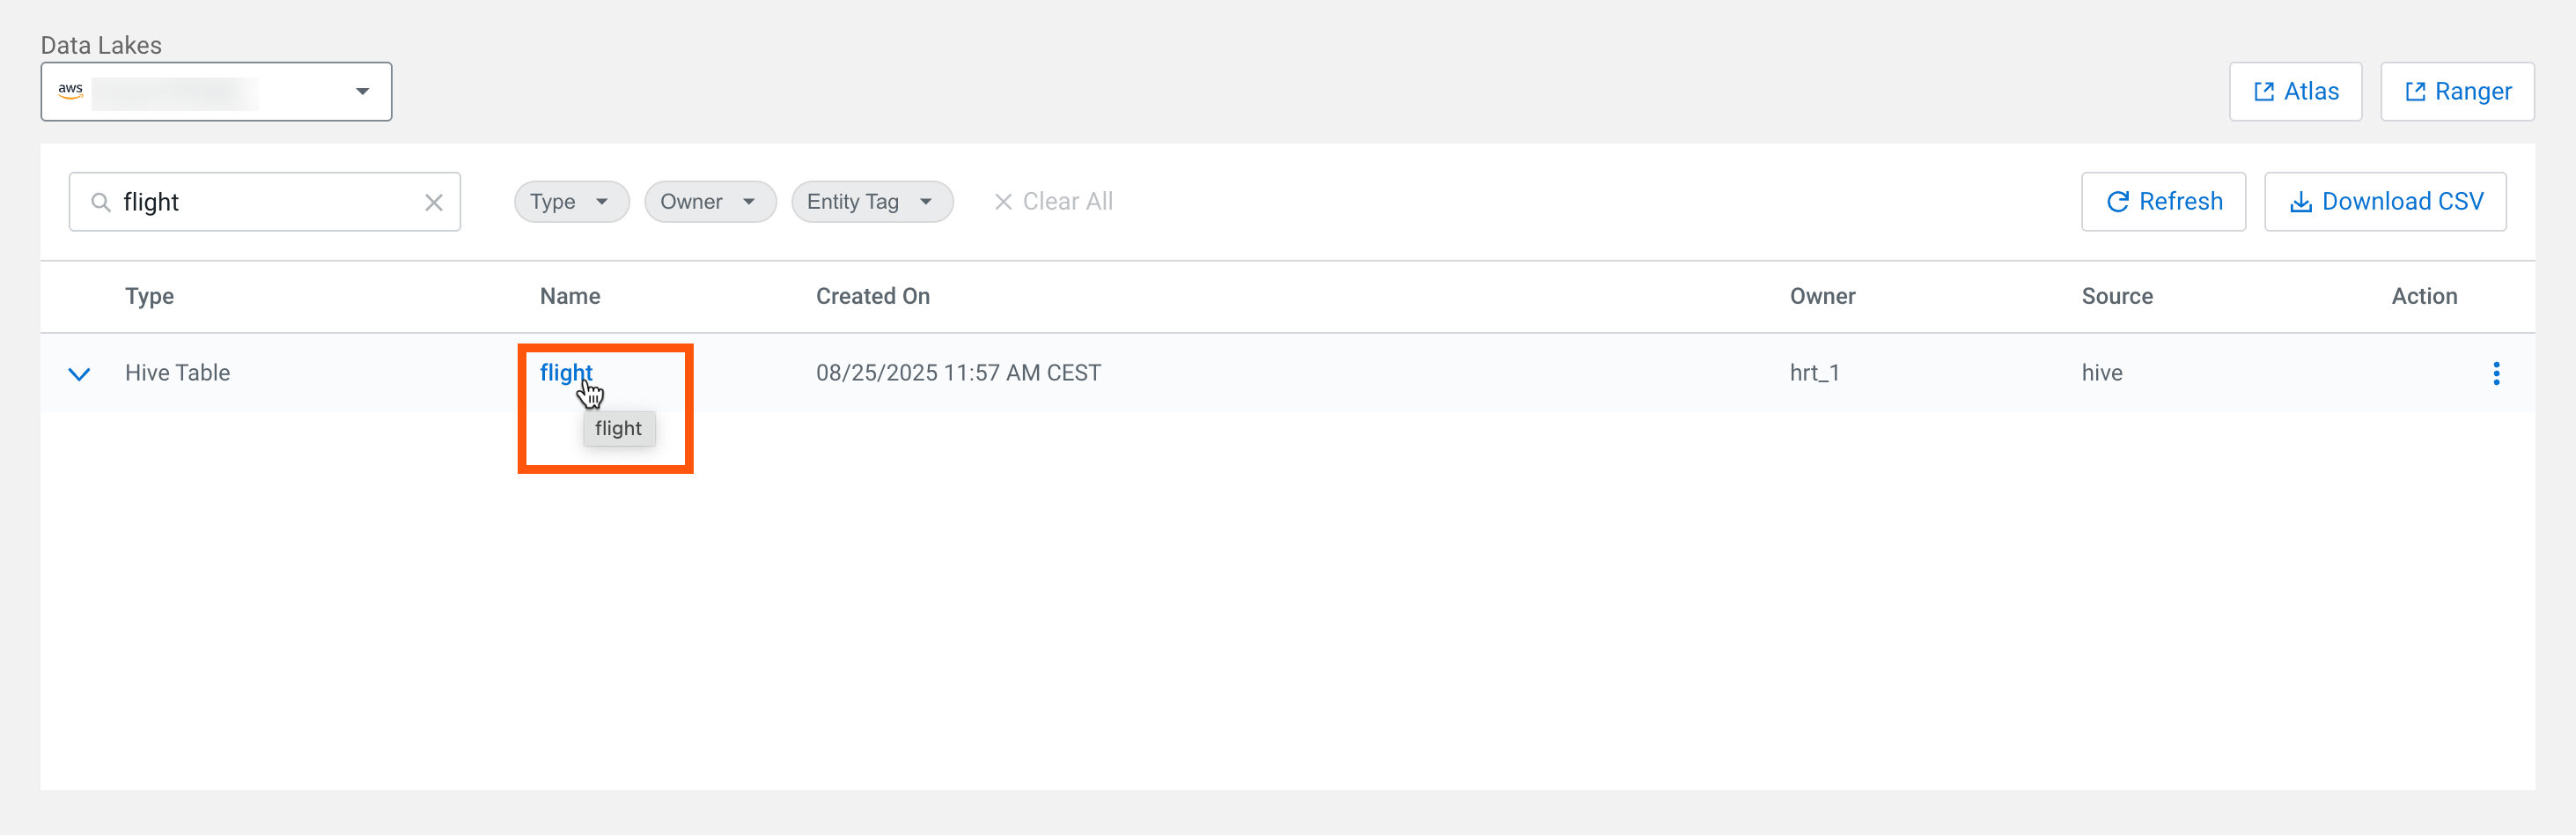Image resolution: width=2576 pixels, height=835 pixels.
Task: Open Atlas external link
Action: (2295, 92)
